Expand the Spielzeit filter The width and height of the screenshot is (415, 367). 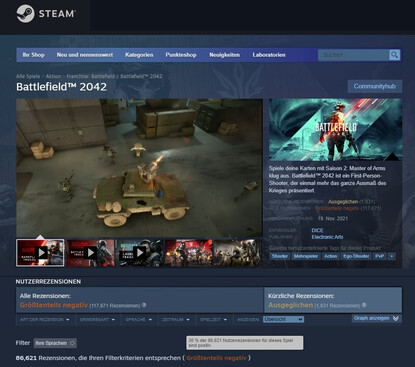pos(213,319)
